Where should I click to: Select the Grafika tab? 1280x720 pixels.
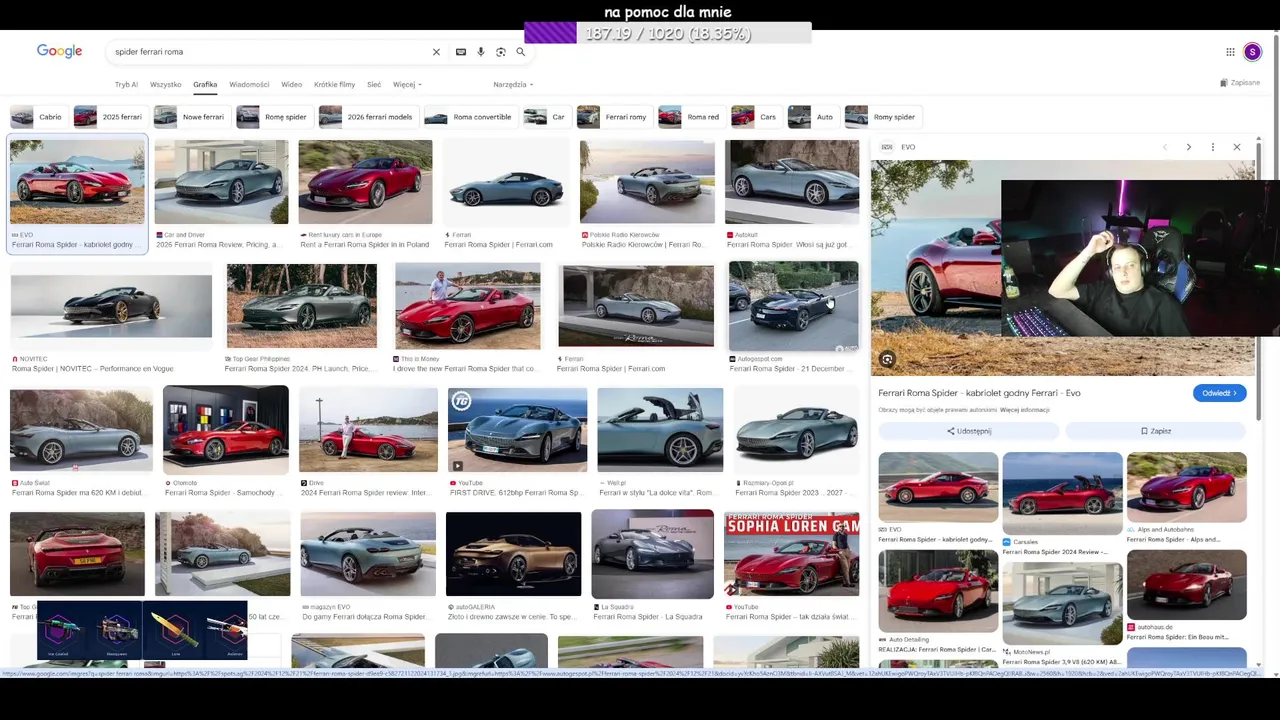pyautogui.click(x=205, y=85)
